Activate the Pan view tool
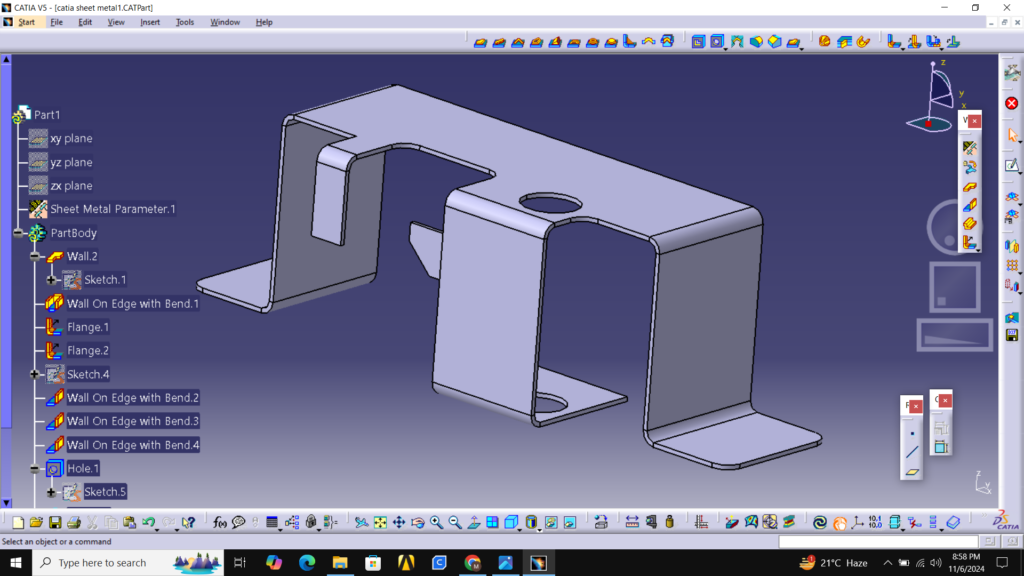The height and width of the screenshot is (576, 1024). (x=399, y=522)
